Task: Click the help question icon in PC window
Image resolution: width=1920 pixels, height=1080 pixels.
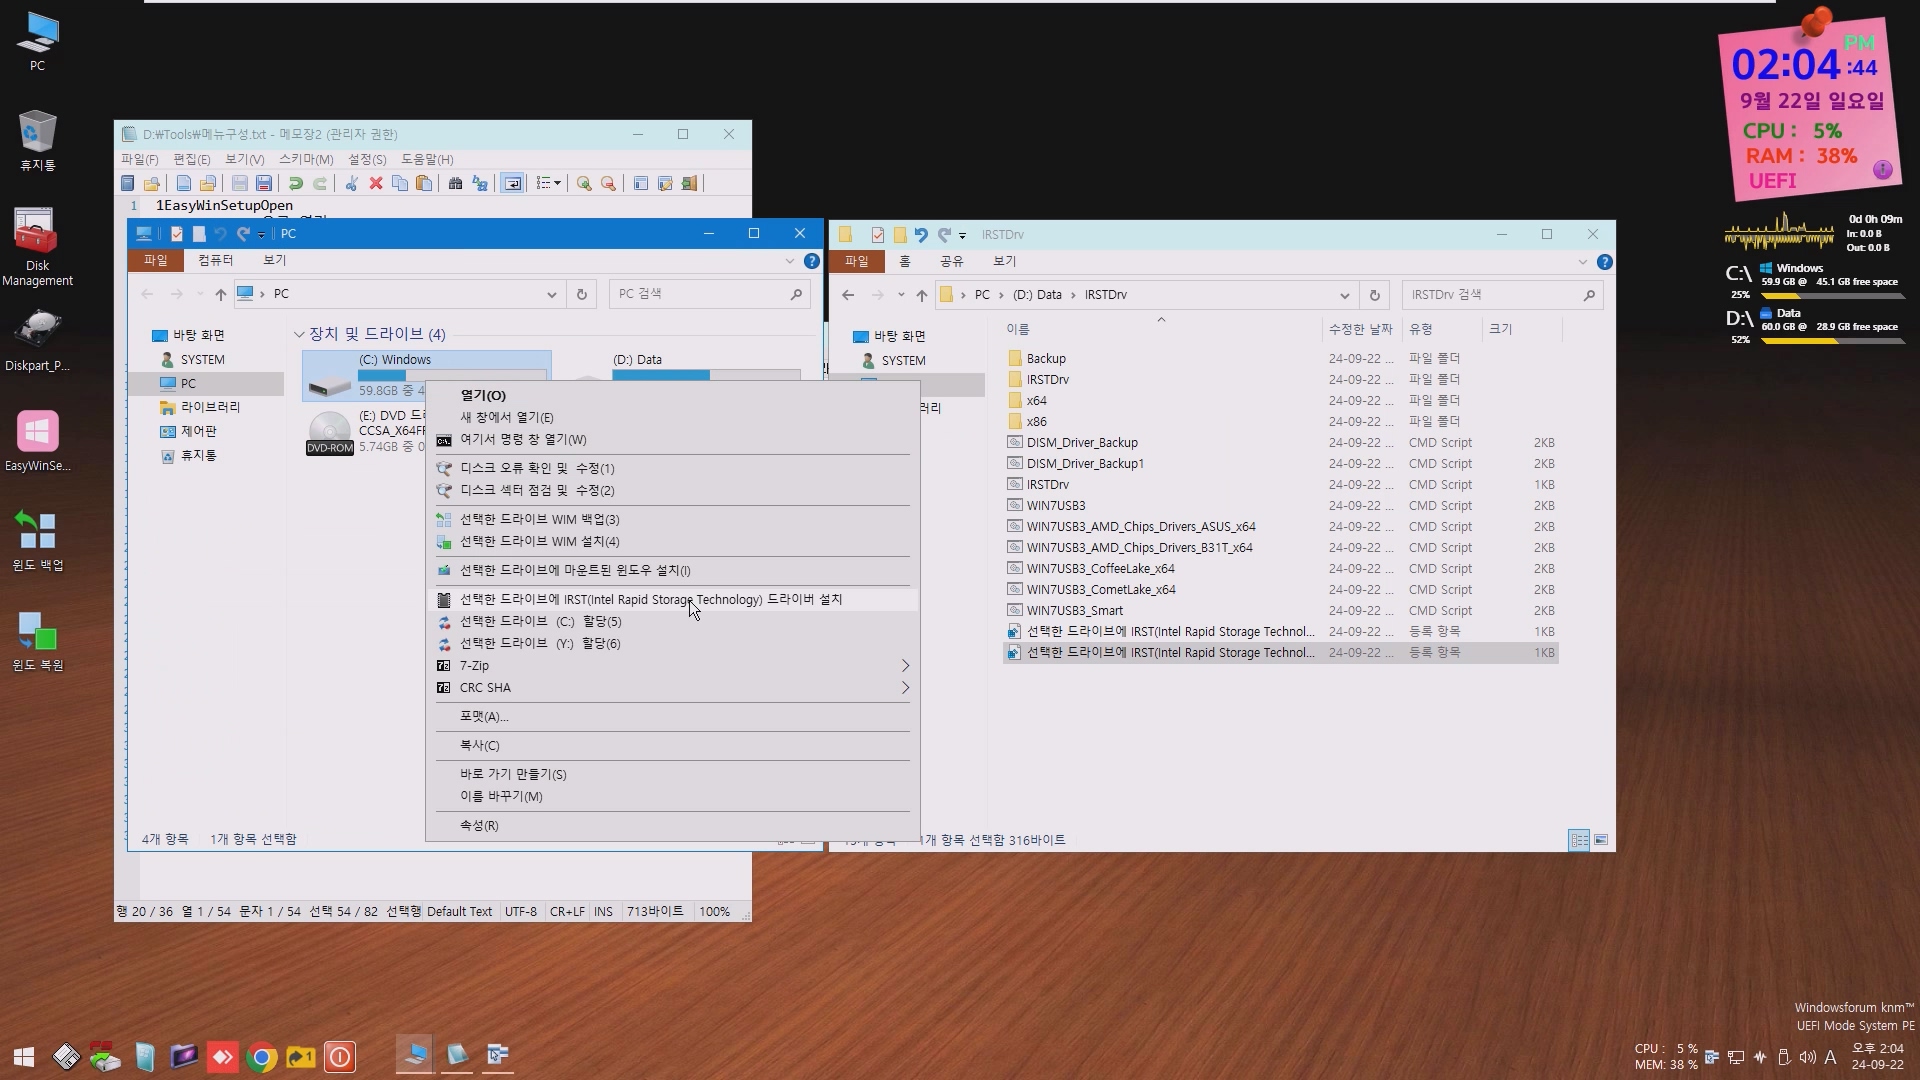Action: coord(811,261)
